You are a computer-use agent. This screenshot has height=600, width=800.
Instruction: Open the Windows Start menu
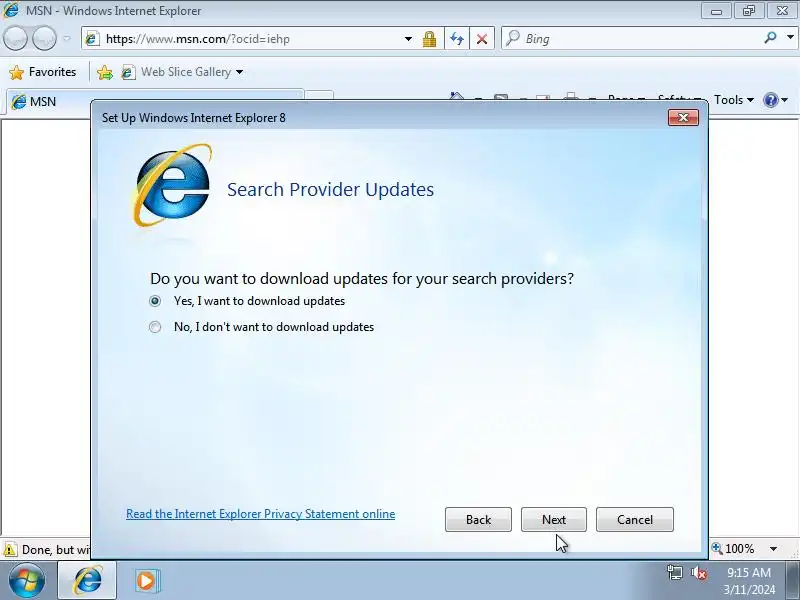point(26,581)
